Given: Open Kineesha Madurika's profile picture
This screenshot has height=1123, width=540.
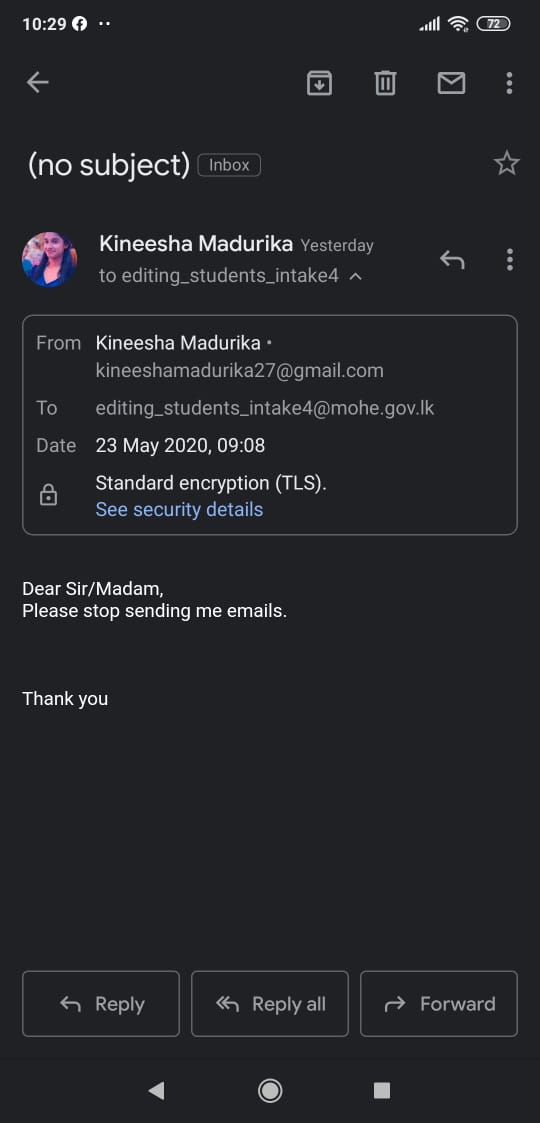Looking at the screenshot, I should click(49, 259).
